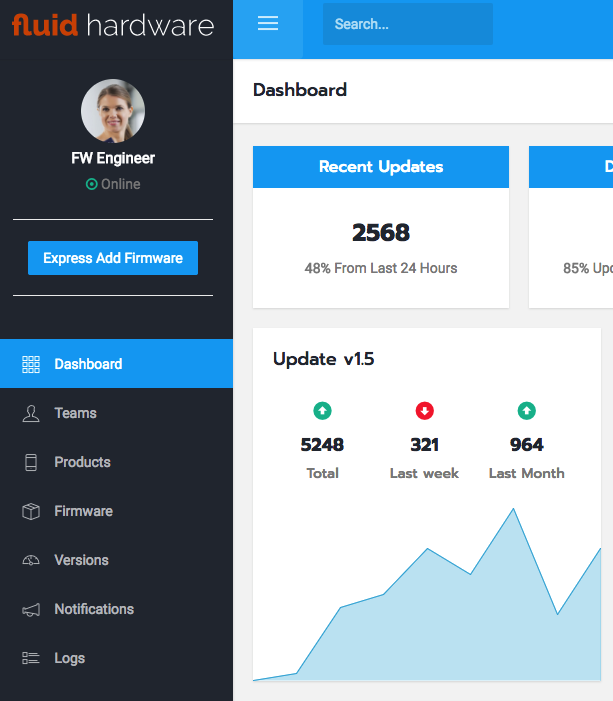Click the green Total up-arrow icon
The image size is (613, 701).
(322, 411)
